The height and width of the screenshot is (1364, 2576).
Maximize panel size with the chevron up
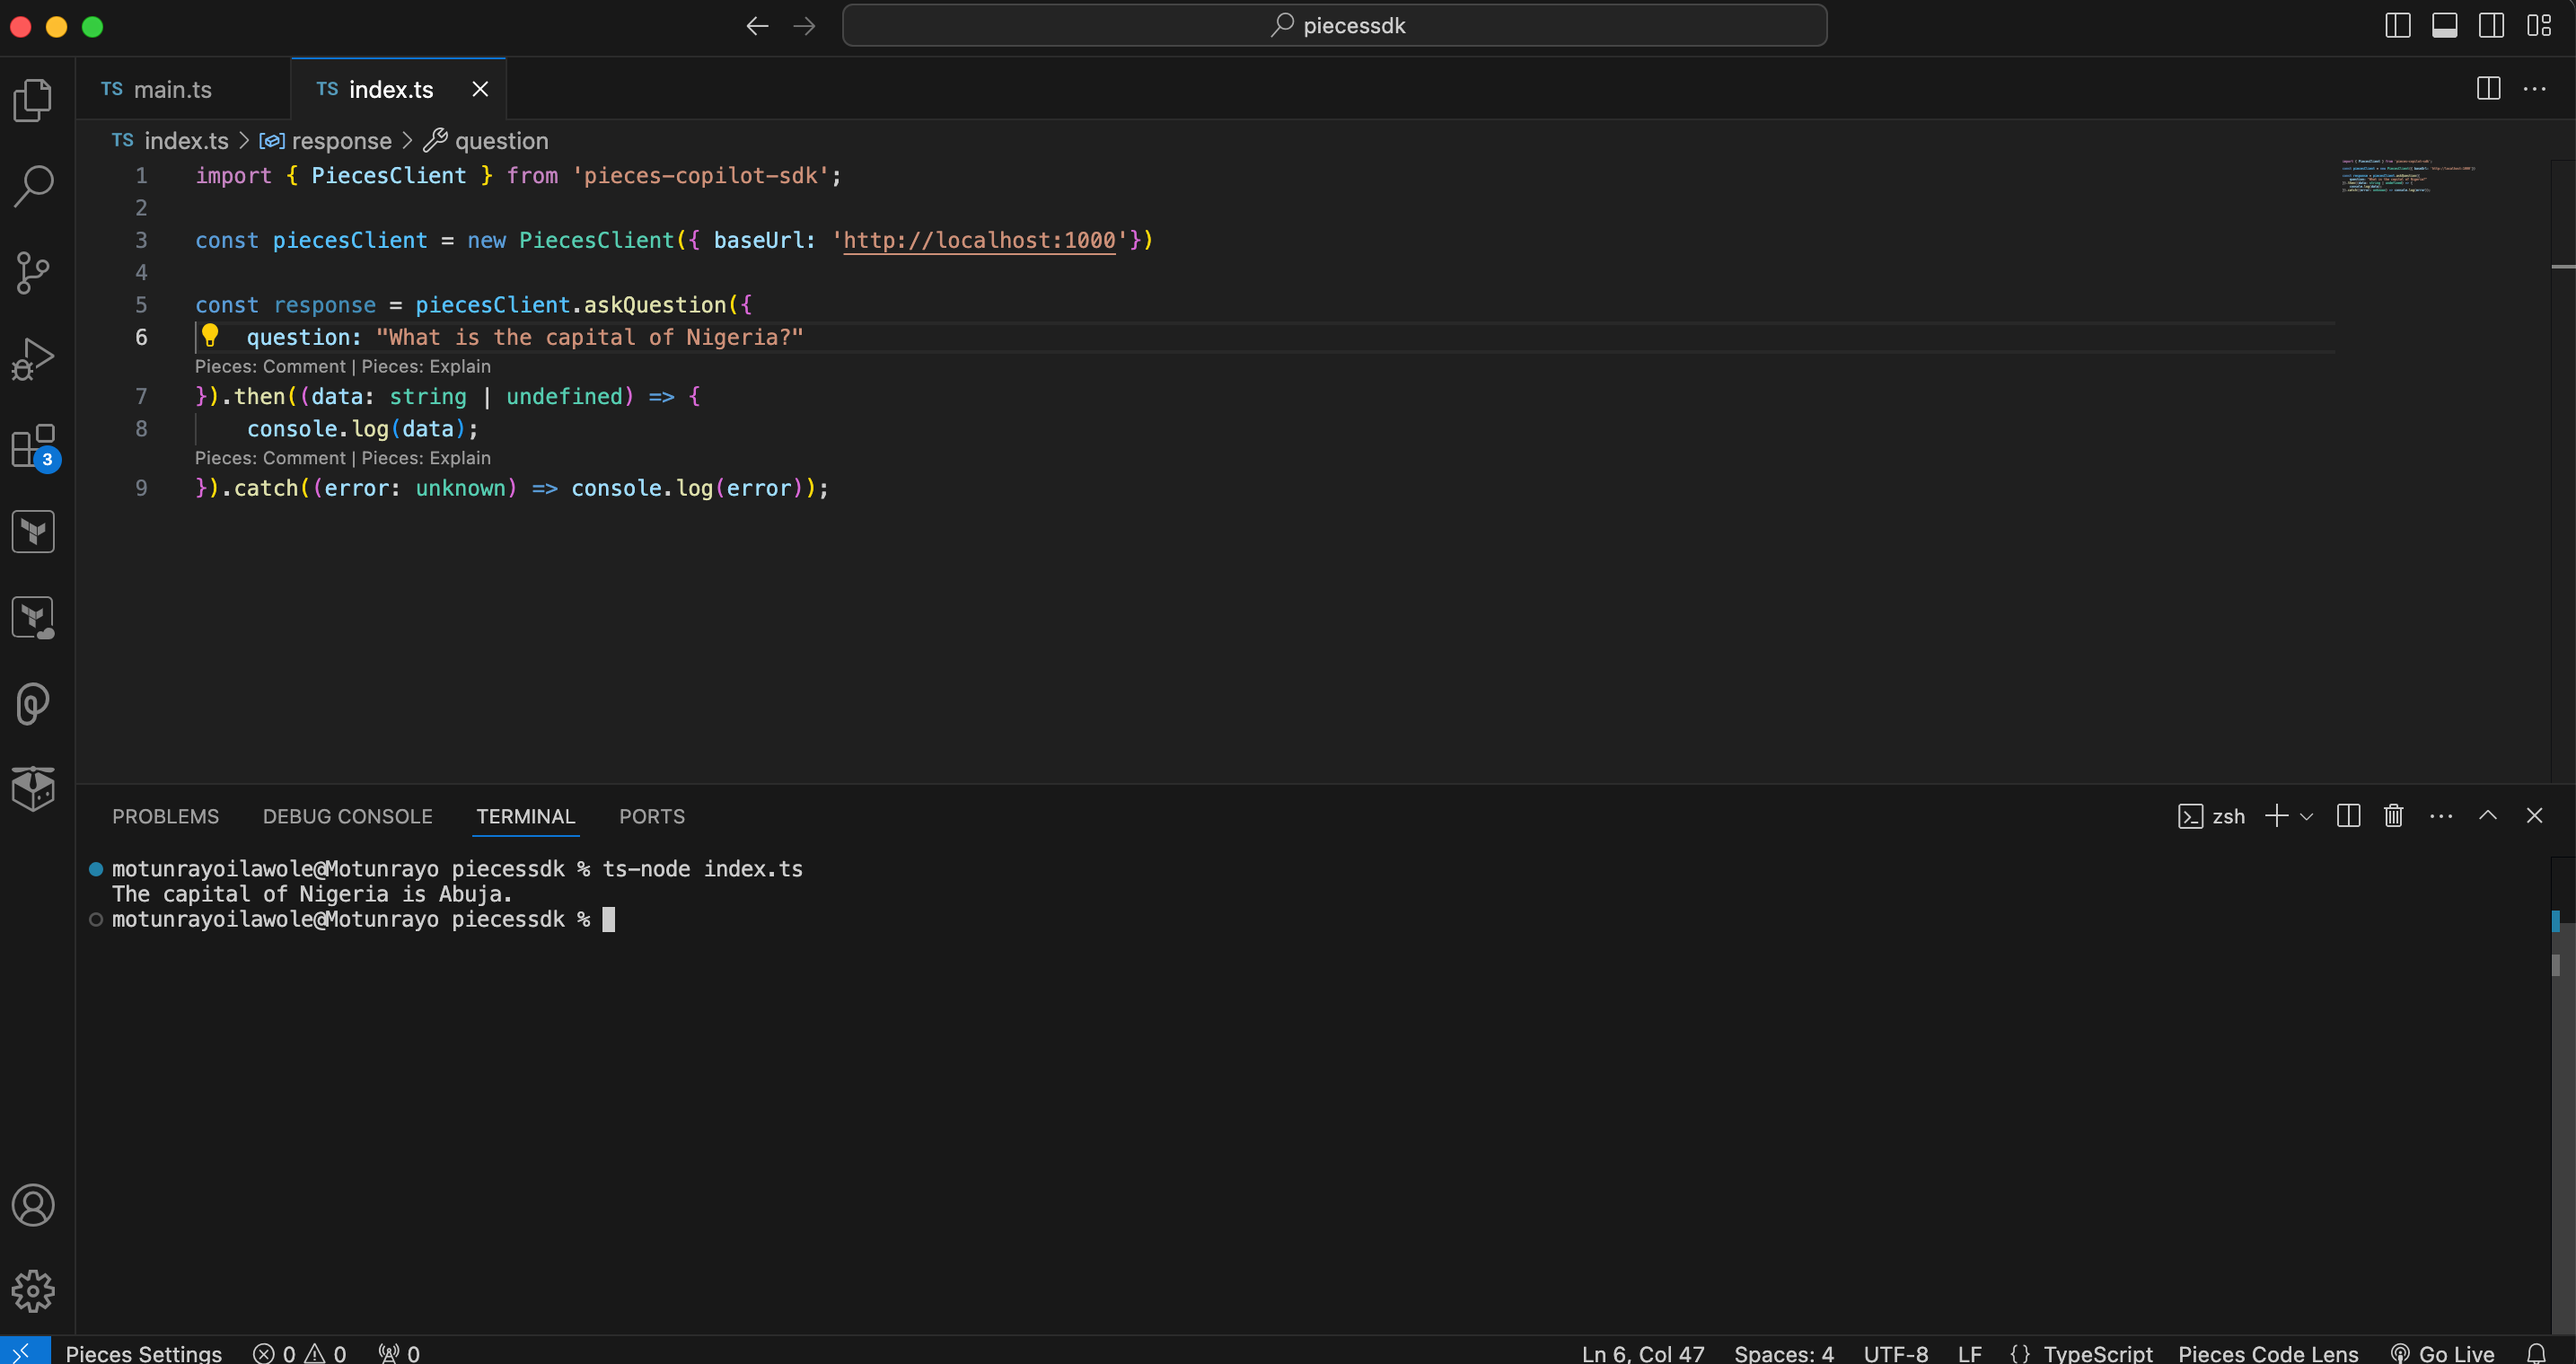pyautogui.click(x=2487, y=816)
